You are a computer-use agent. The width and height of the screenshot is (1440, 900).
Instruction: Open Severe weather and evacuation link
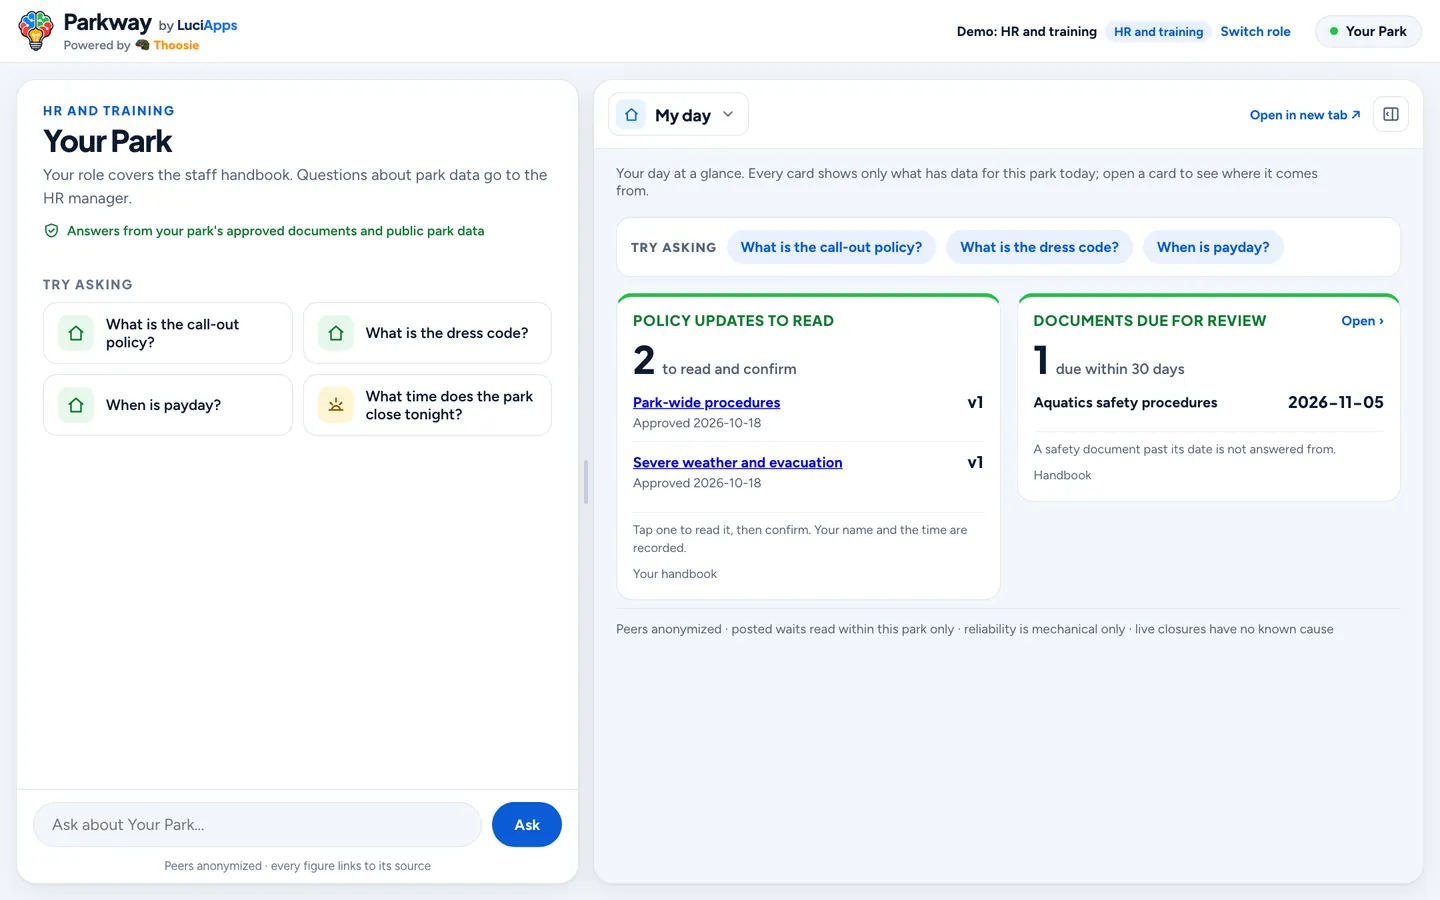coord(737,462)
